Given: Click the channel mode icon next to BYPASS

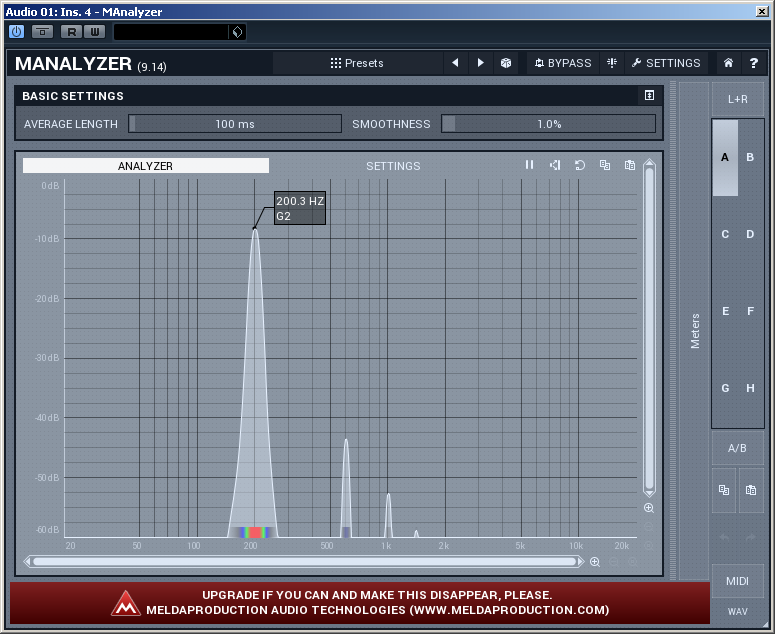Looking at the screenshot, I should pyautogui.click(x=612, y=63).
